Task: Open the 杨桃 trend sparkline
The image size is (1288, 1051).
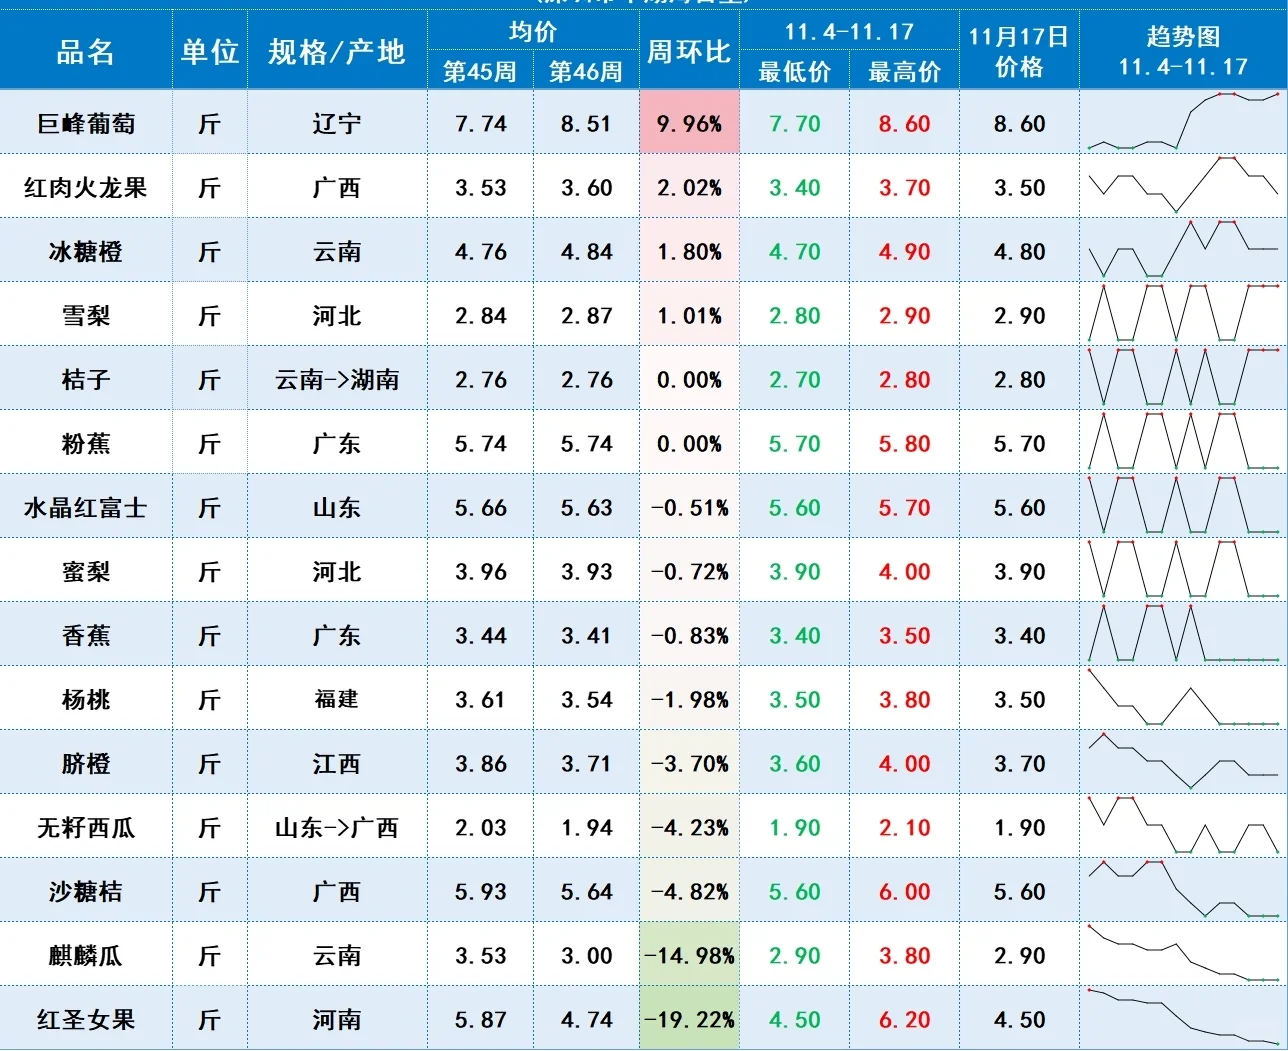Action: [1183, 698]
